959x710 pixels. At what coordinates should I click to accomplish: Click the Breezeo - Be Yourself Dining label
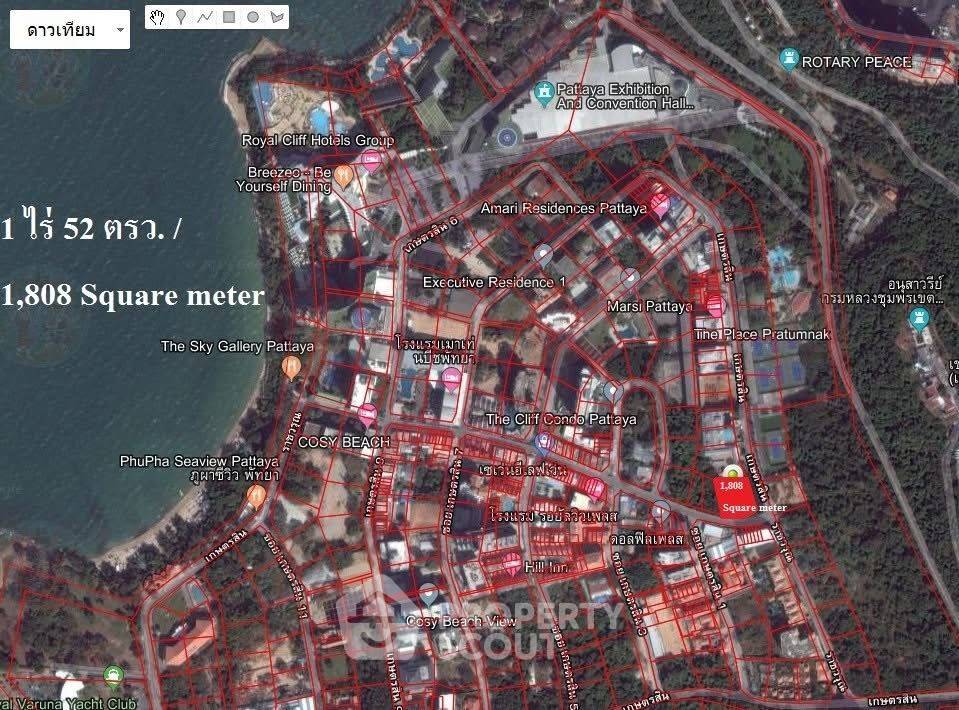[x=284, y=179]
